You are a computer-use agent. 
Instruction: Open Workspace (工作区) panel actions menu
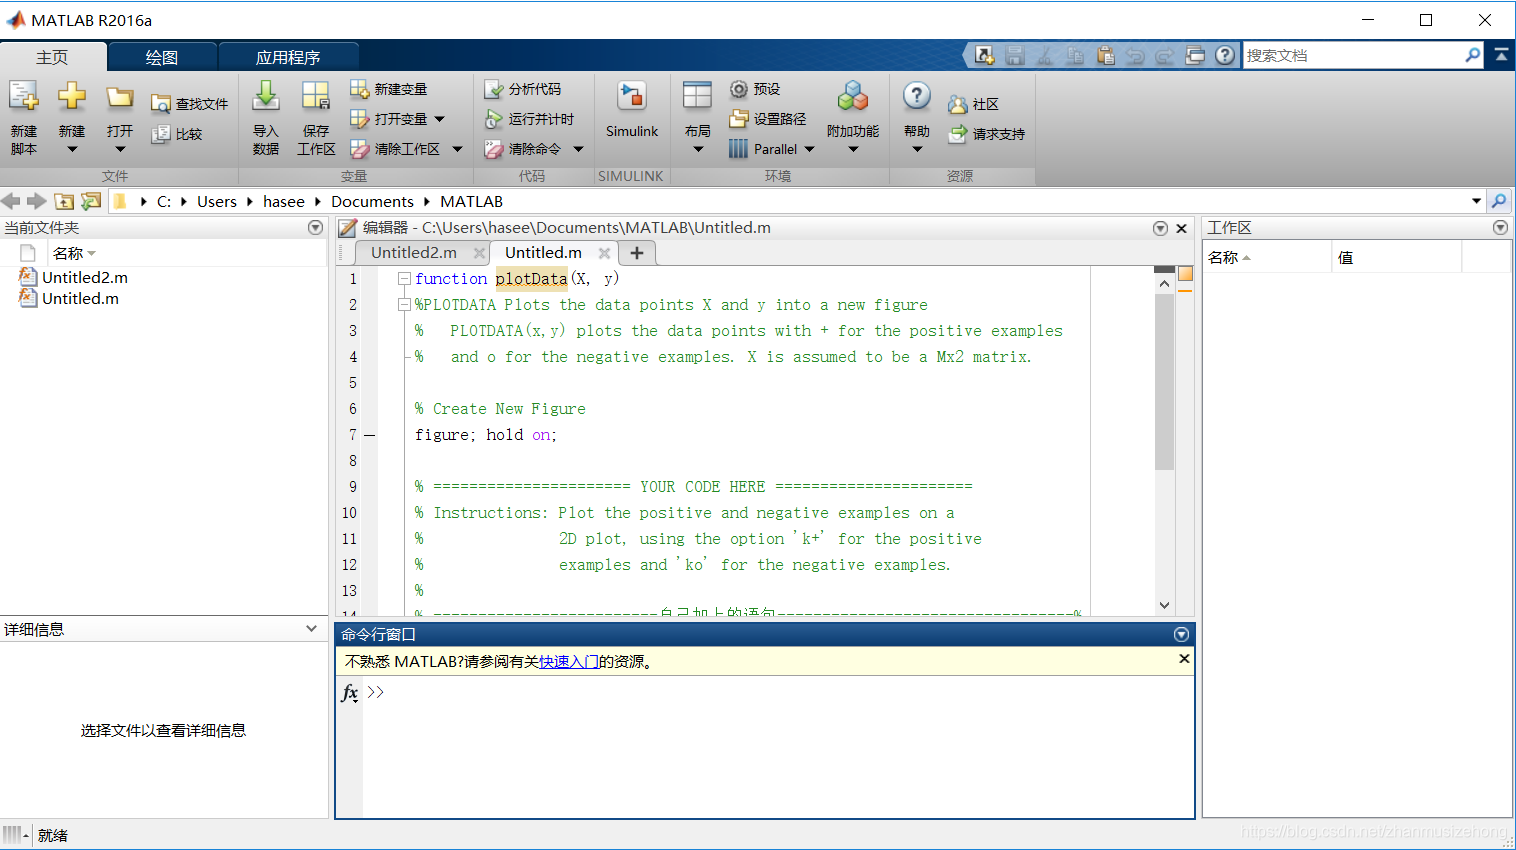(x=1500, y=228)
